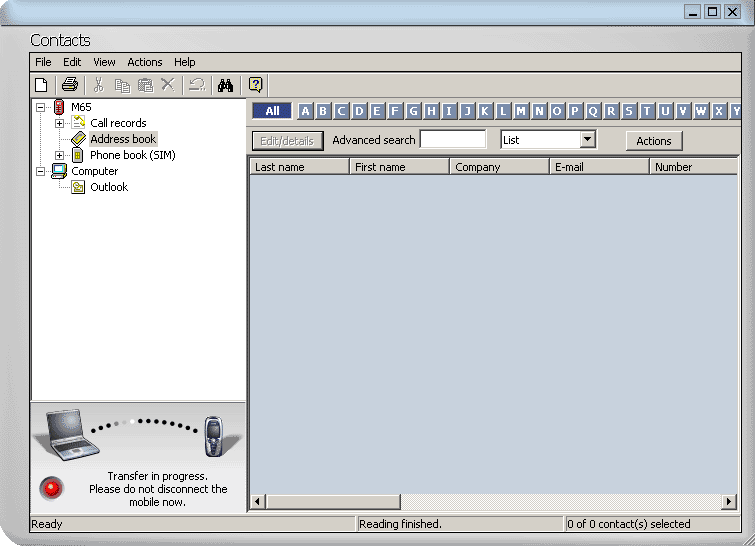
Task: Click the Phone book SIM card icon
Action: click(x=78, y=155)
